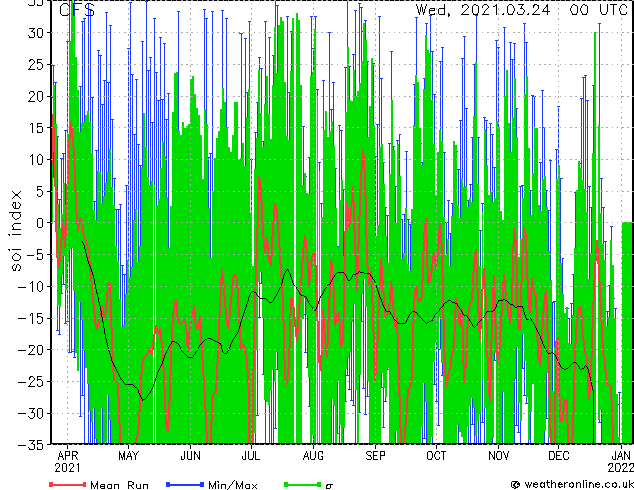Click the '-20' y-axis tick label
Screen dimensions: 634x490
[x=31, y=350]
